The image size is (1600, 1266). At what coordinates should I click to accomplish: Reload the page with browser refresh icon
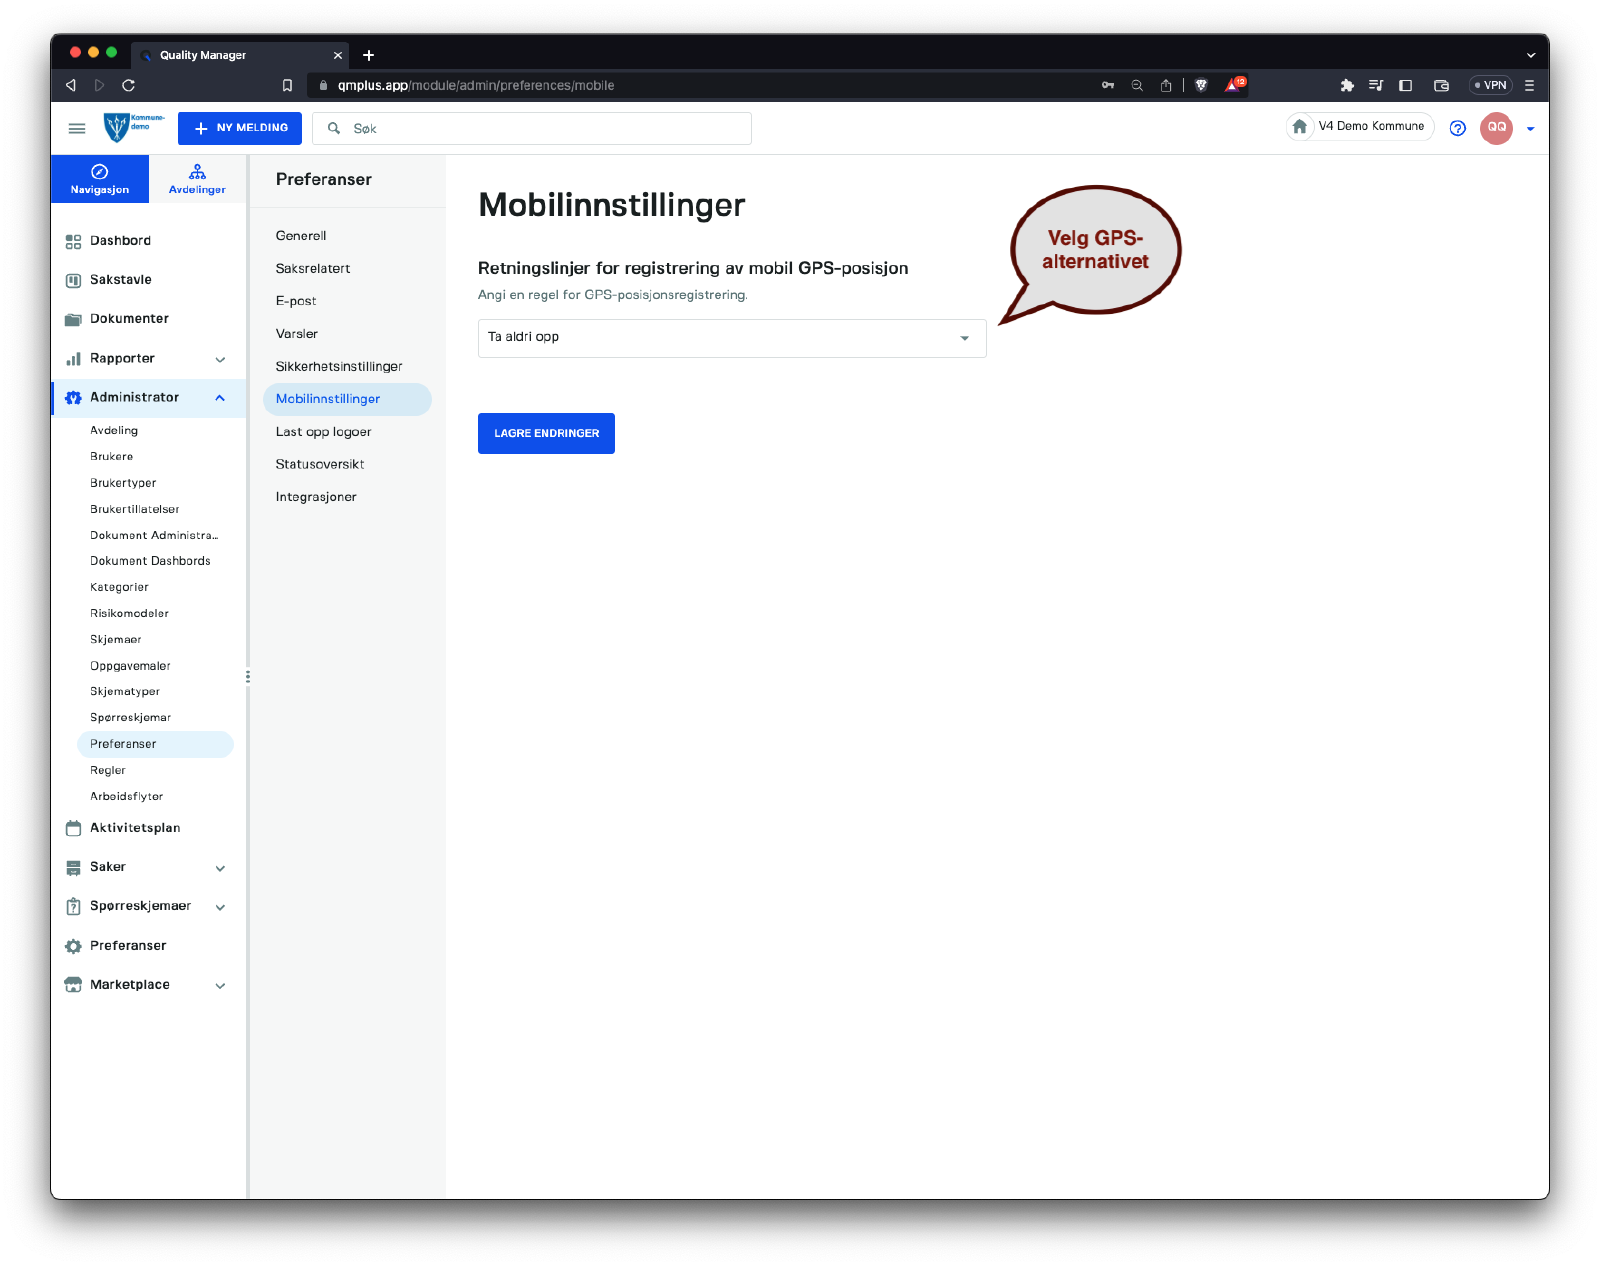[128, 85]
